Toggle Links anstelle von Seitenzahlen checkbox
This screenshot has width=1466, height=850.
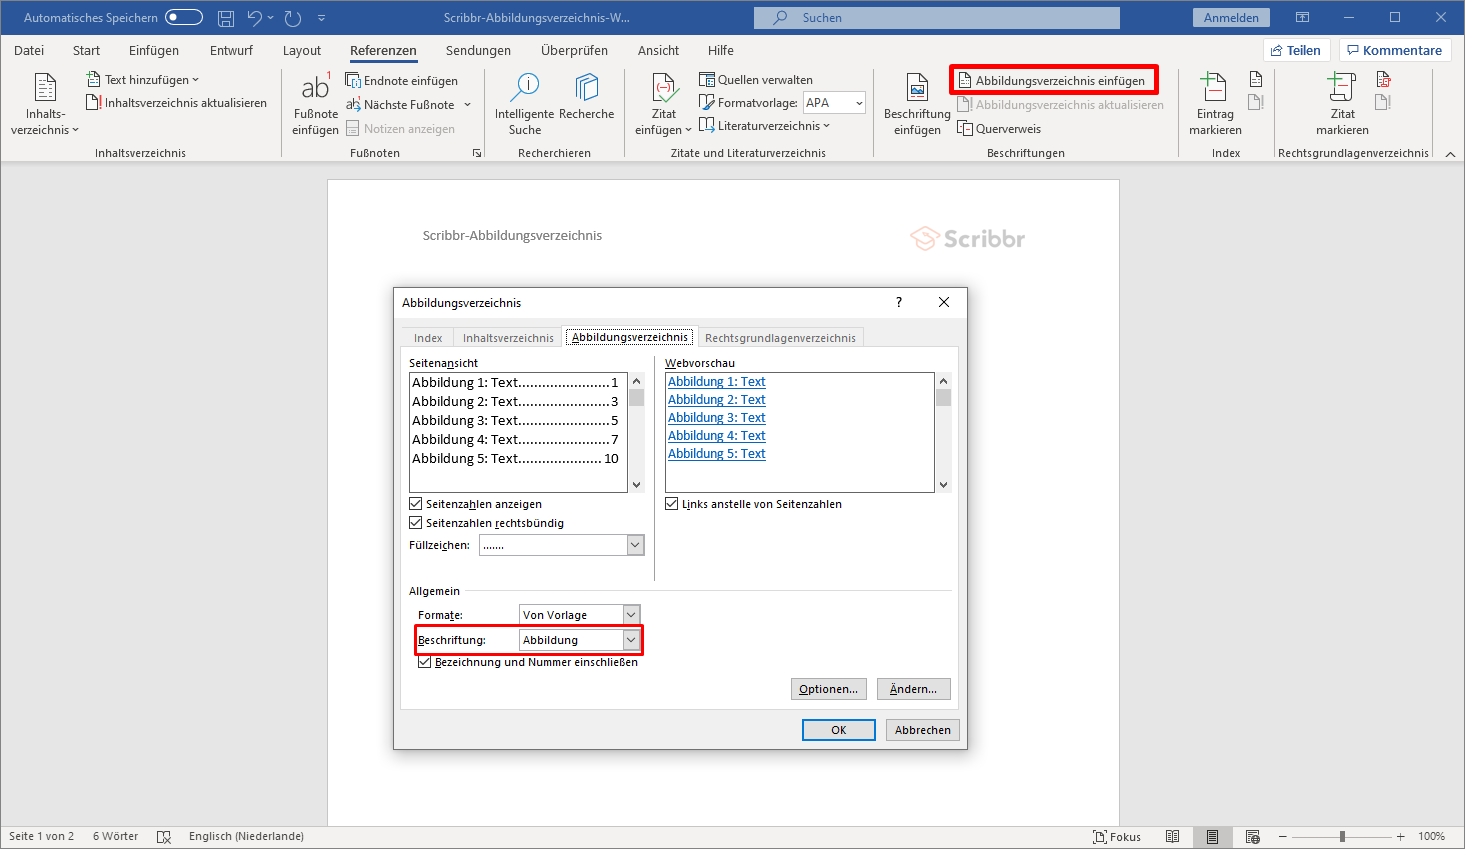coord(672,504)
